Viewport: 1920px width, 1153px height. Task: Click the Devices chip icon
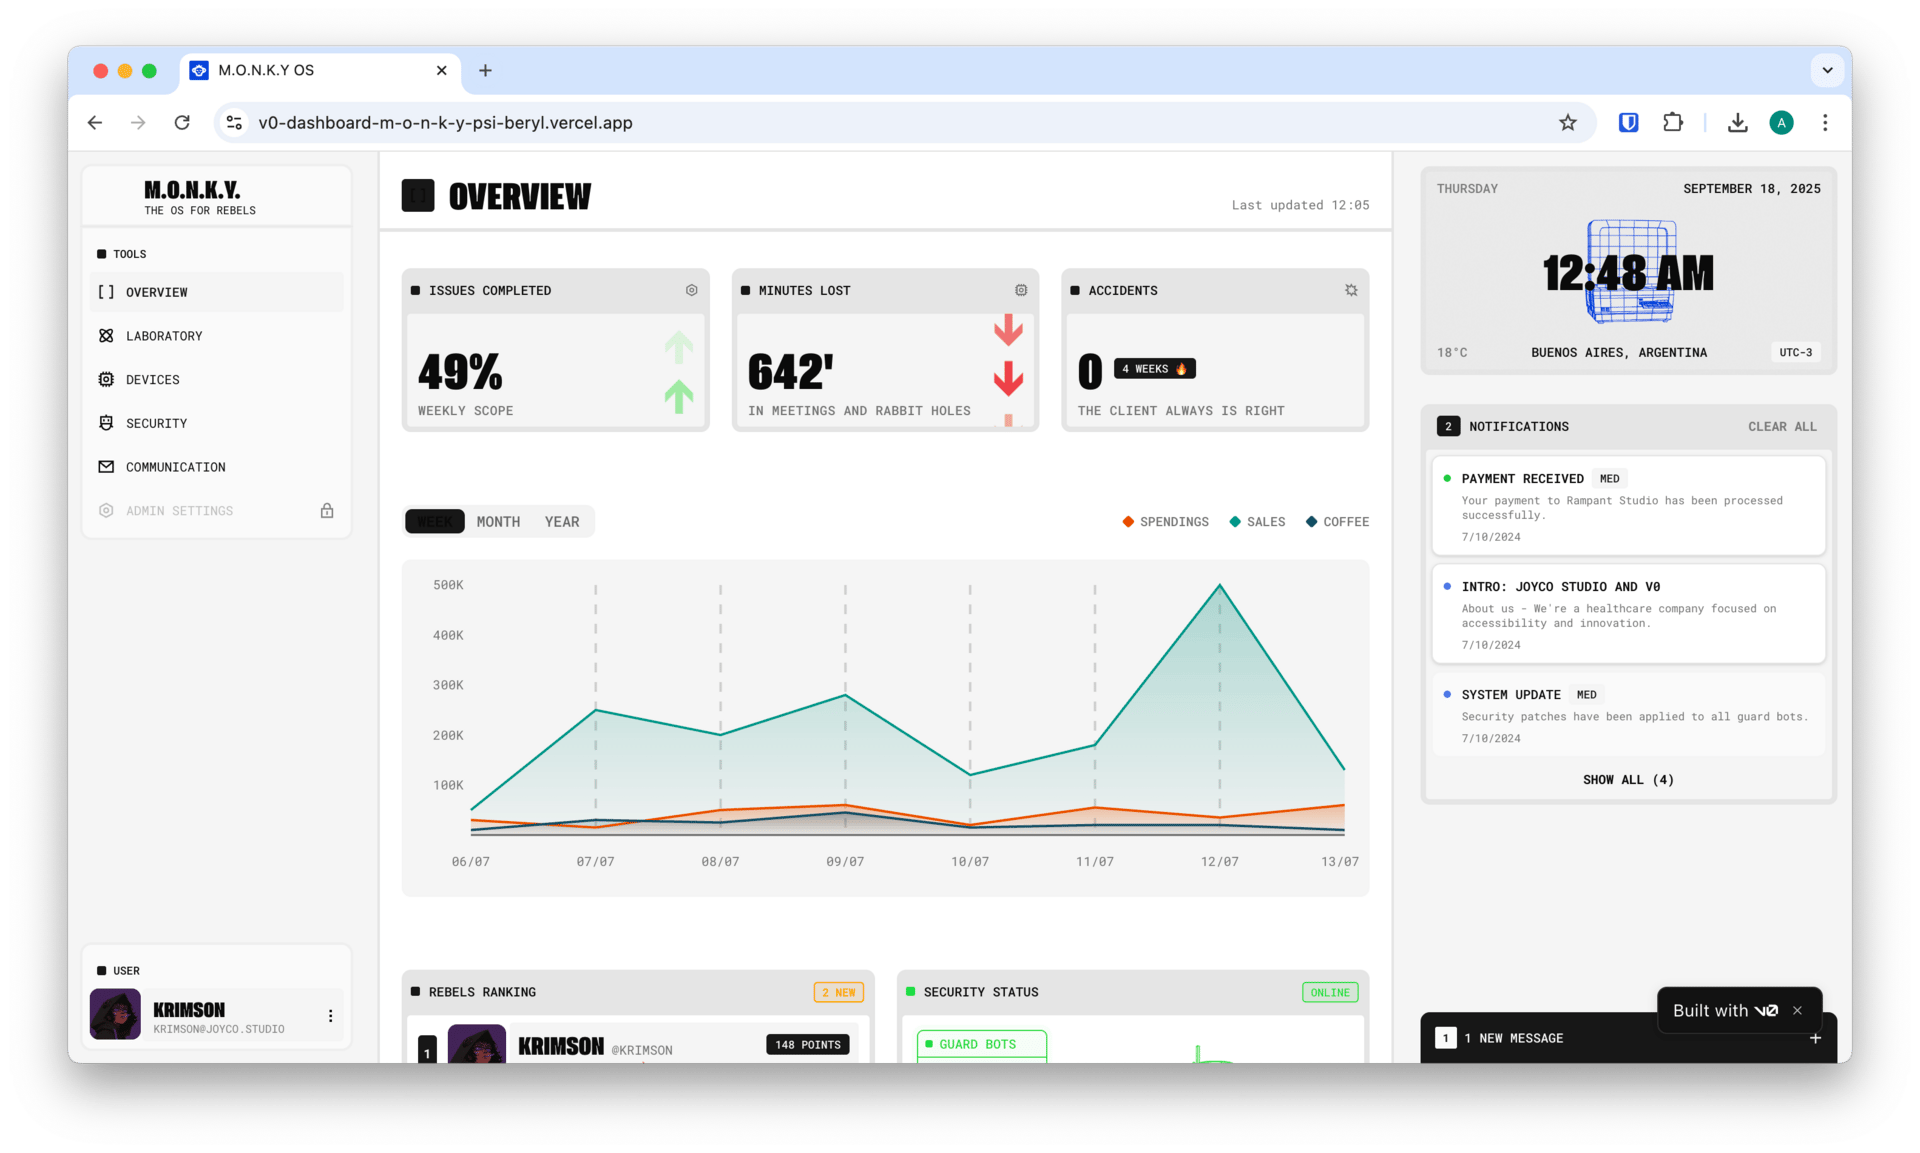[x=106, y=380]
